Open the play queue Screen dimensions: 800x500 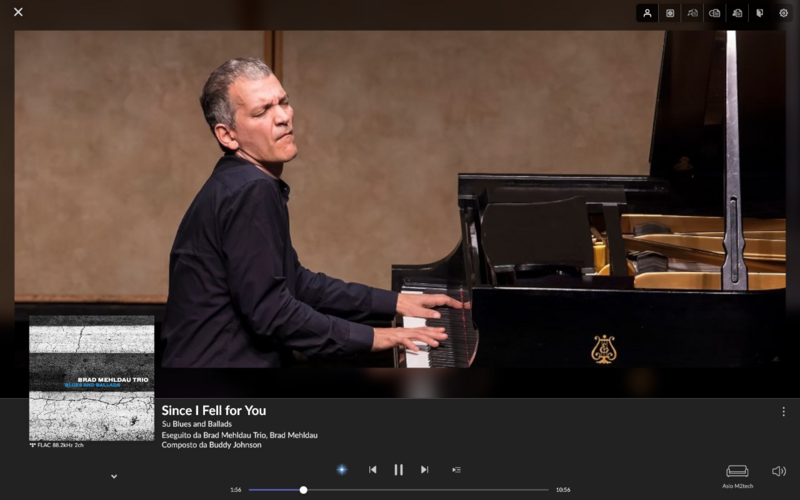pyautogui.click(x=456, y=469)
